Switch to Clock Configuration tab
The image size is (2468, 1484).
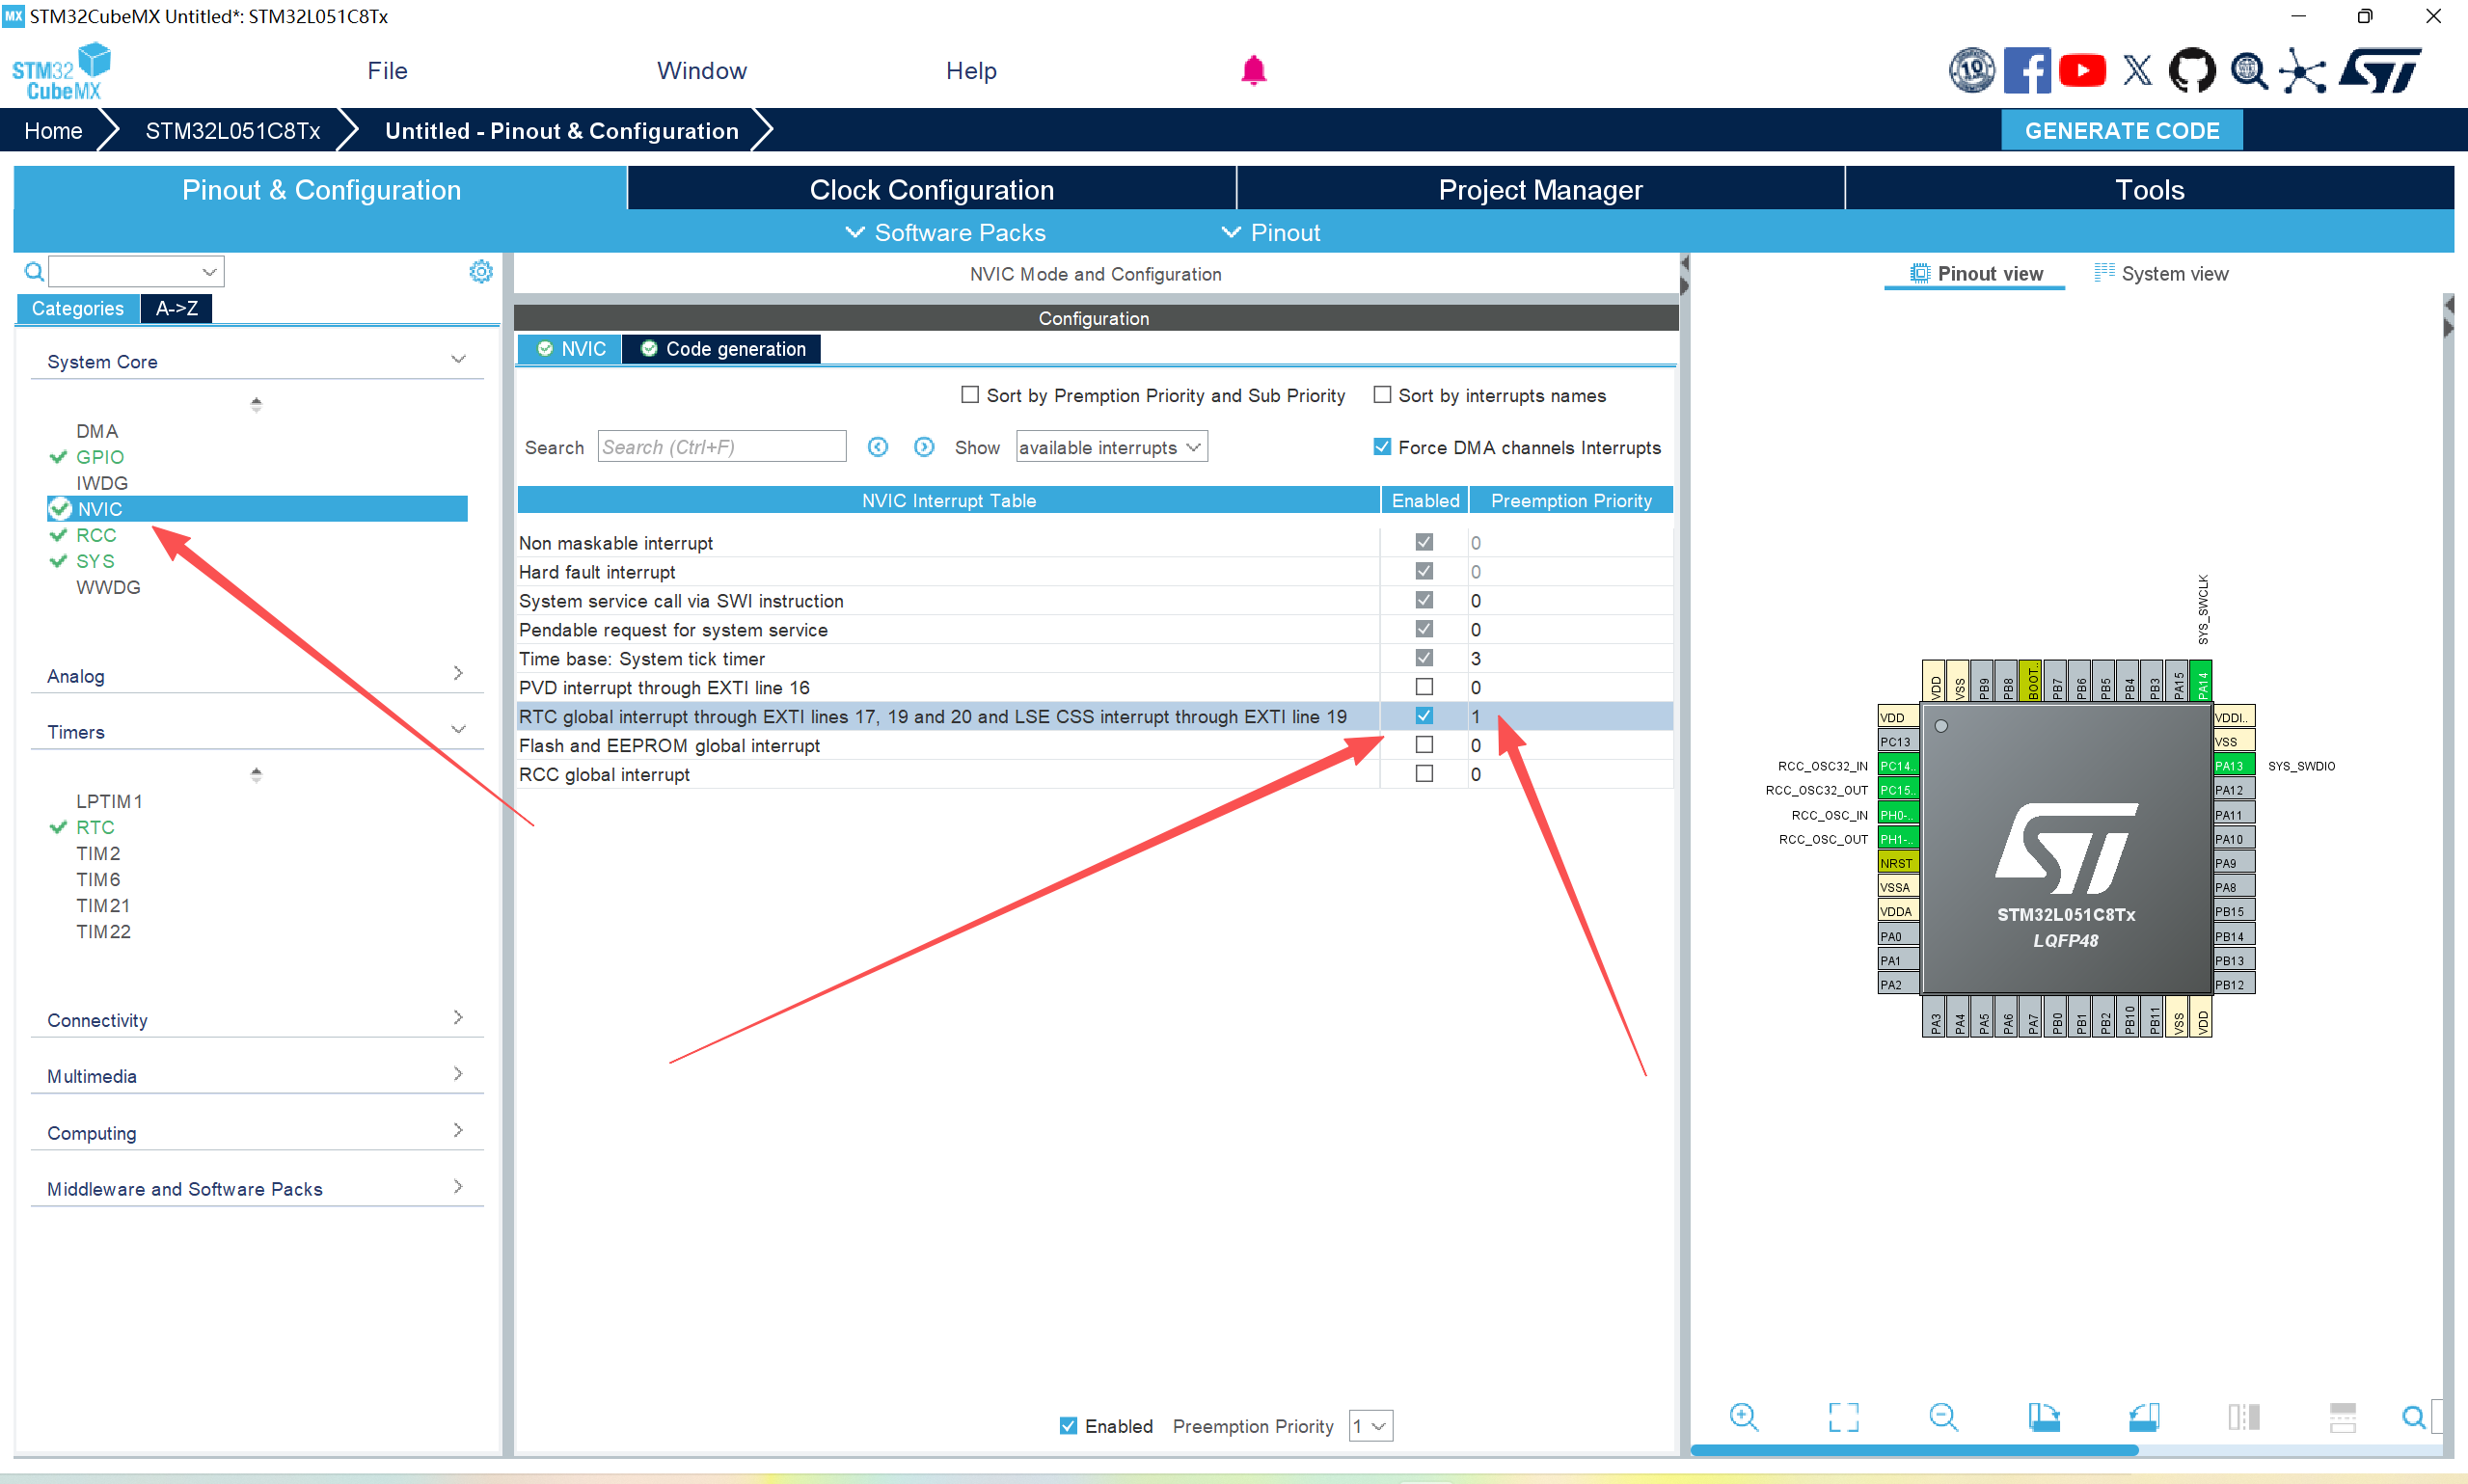point(931,189)
